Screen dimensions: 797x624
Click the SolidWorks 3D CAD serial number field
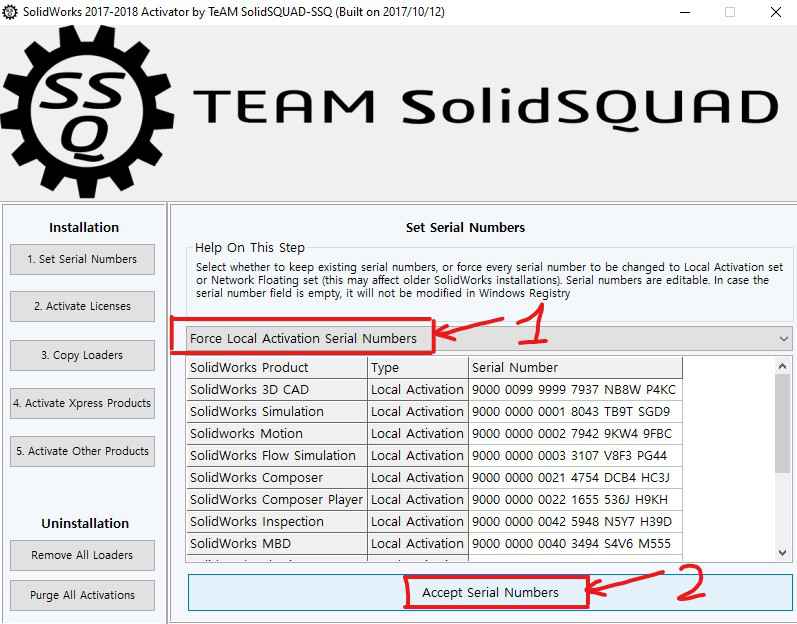[x=574, y=390]
